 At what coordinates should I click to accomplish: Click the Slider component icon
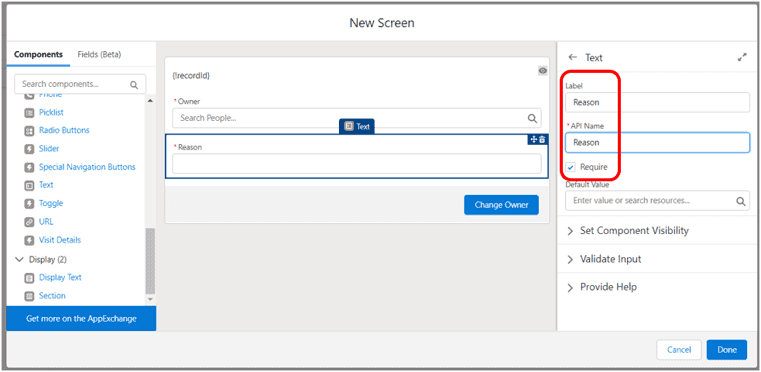click(29, 149)
